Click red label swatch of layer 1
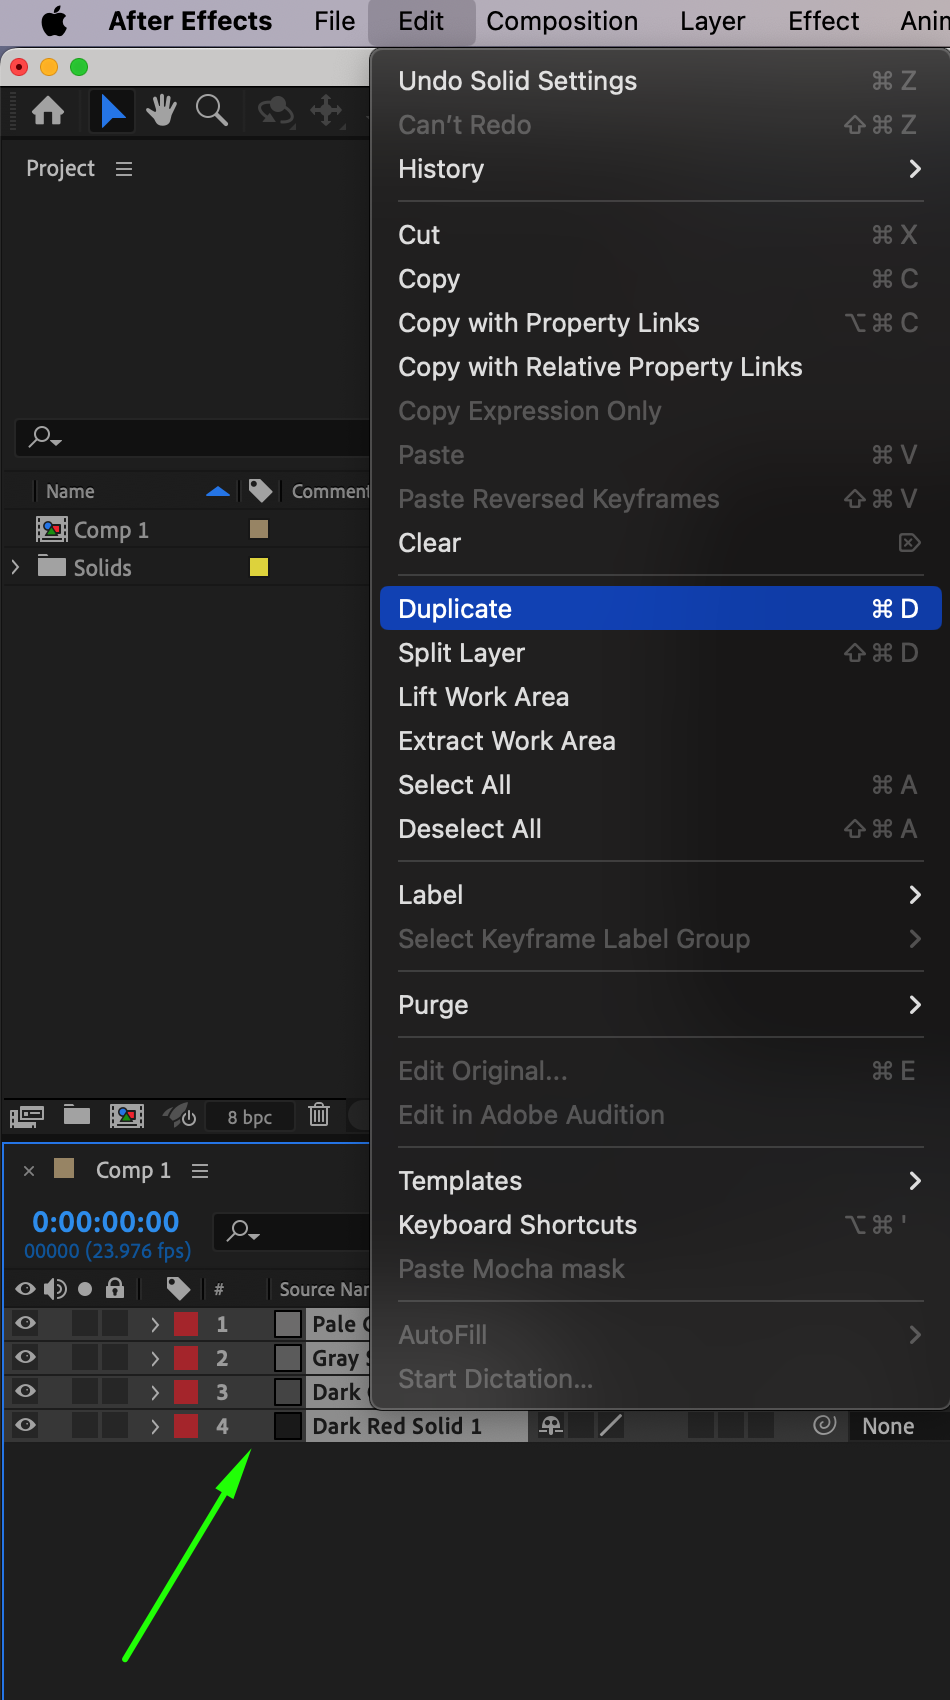950x1700 pixels. [x=186, y=1324]
